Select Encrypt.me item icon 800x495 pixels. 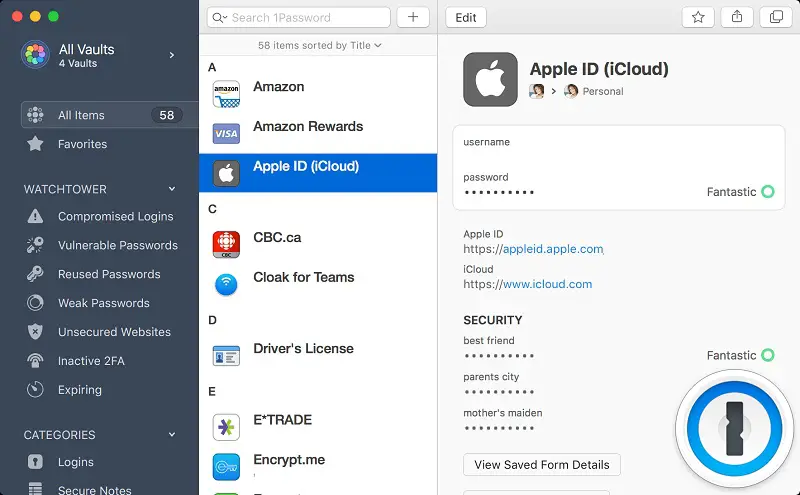coord(226,467)
